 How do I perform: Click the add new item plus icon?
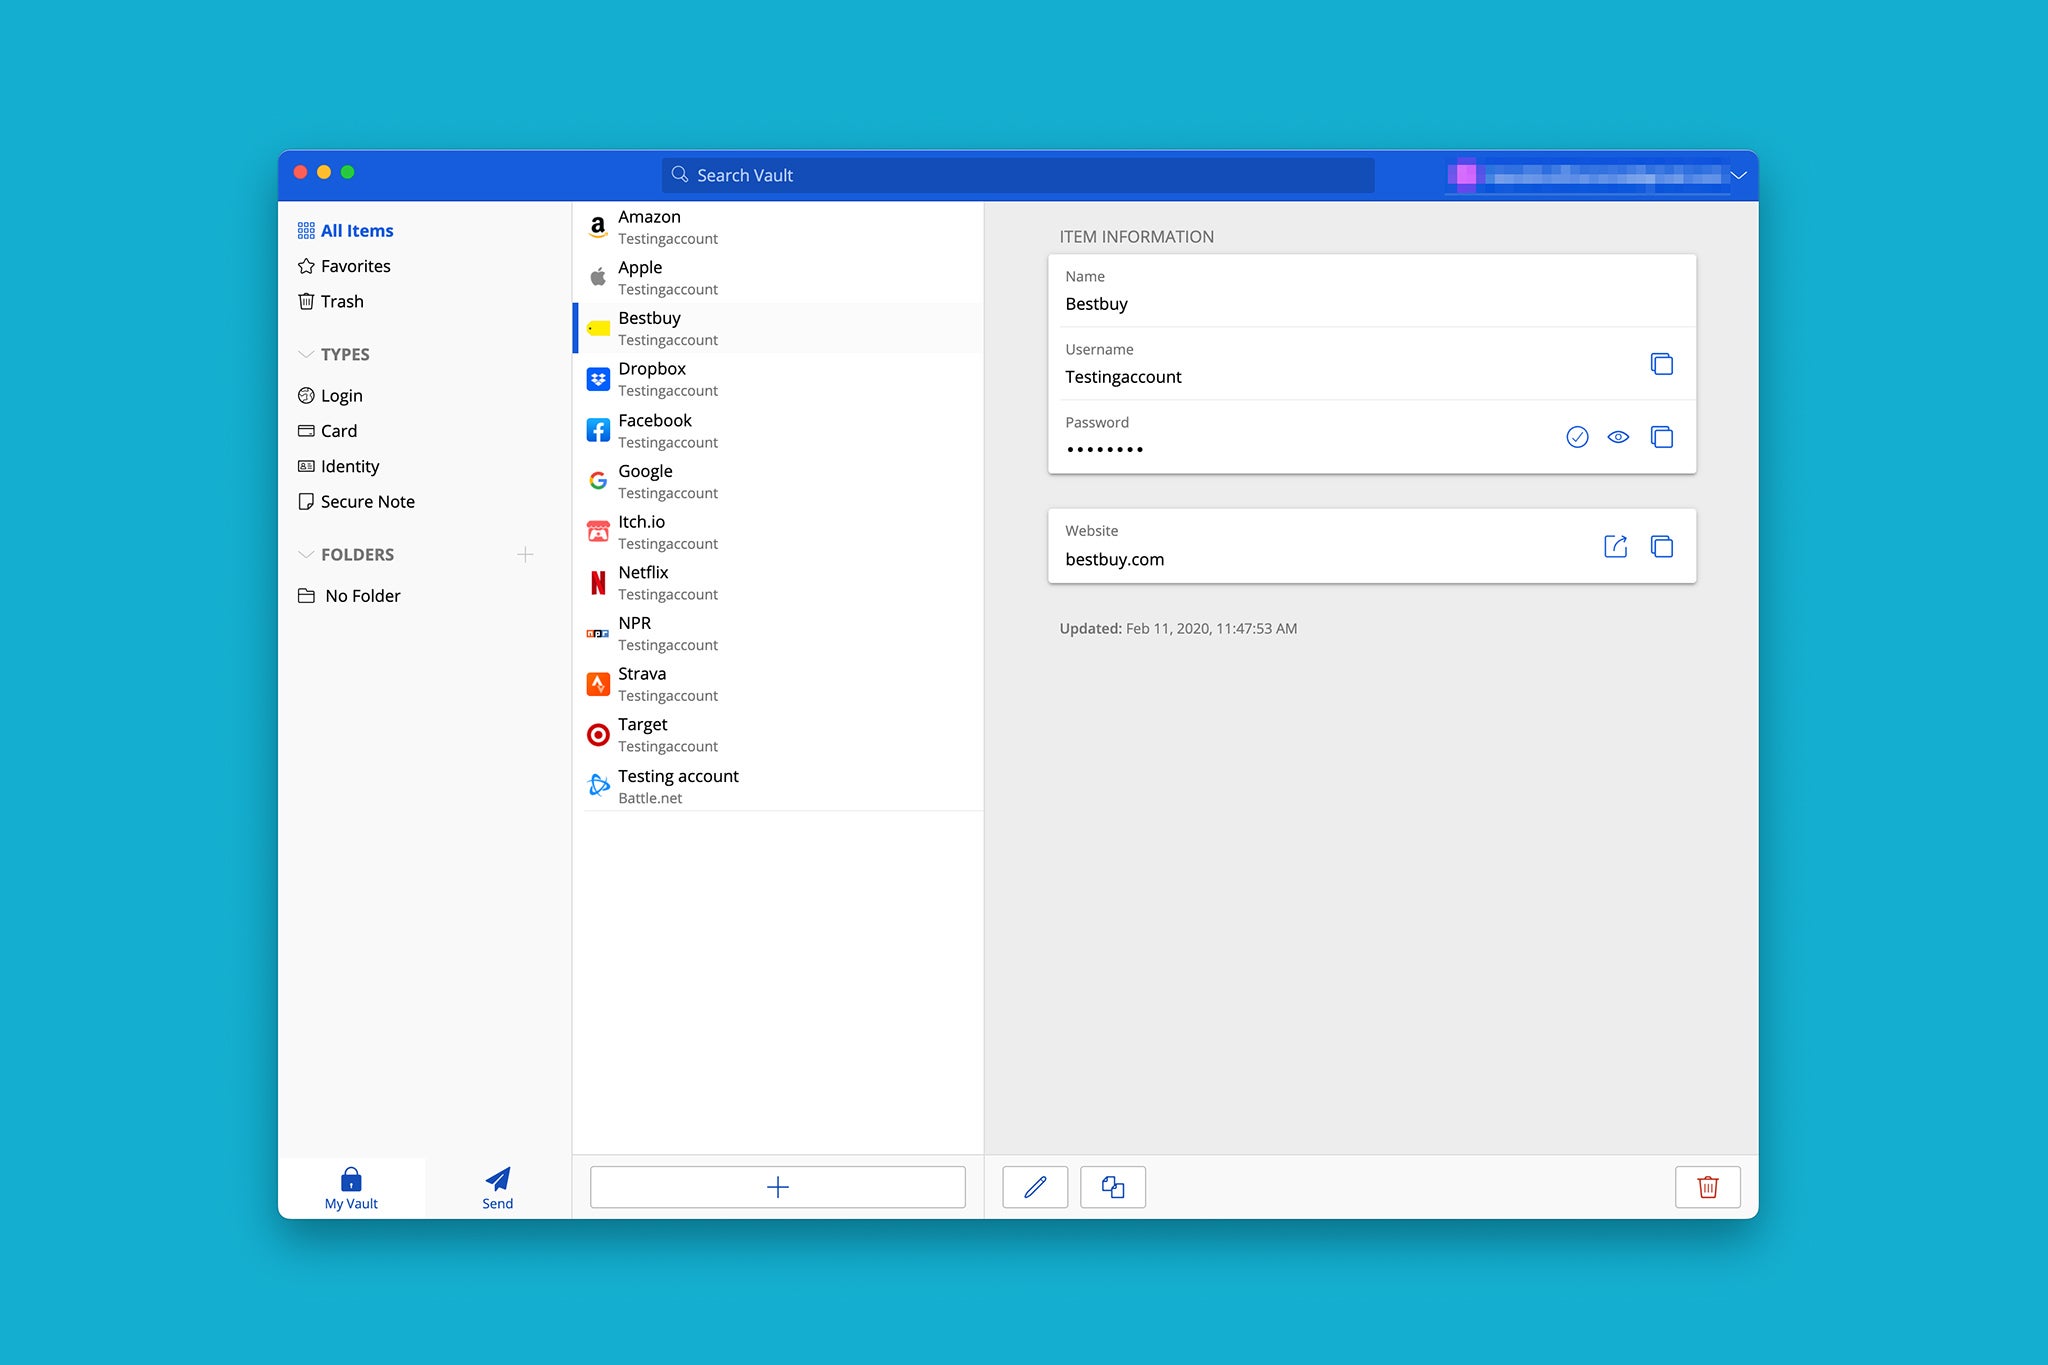(x=778, y=1187)
